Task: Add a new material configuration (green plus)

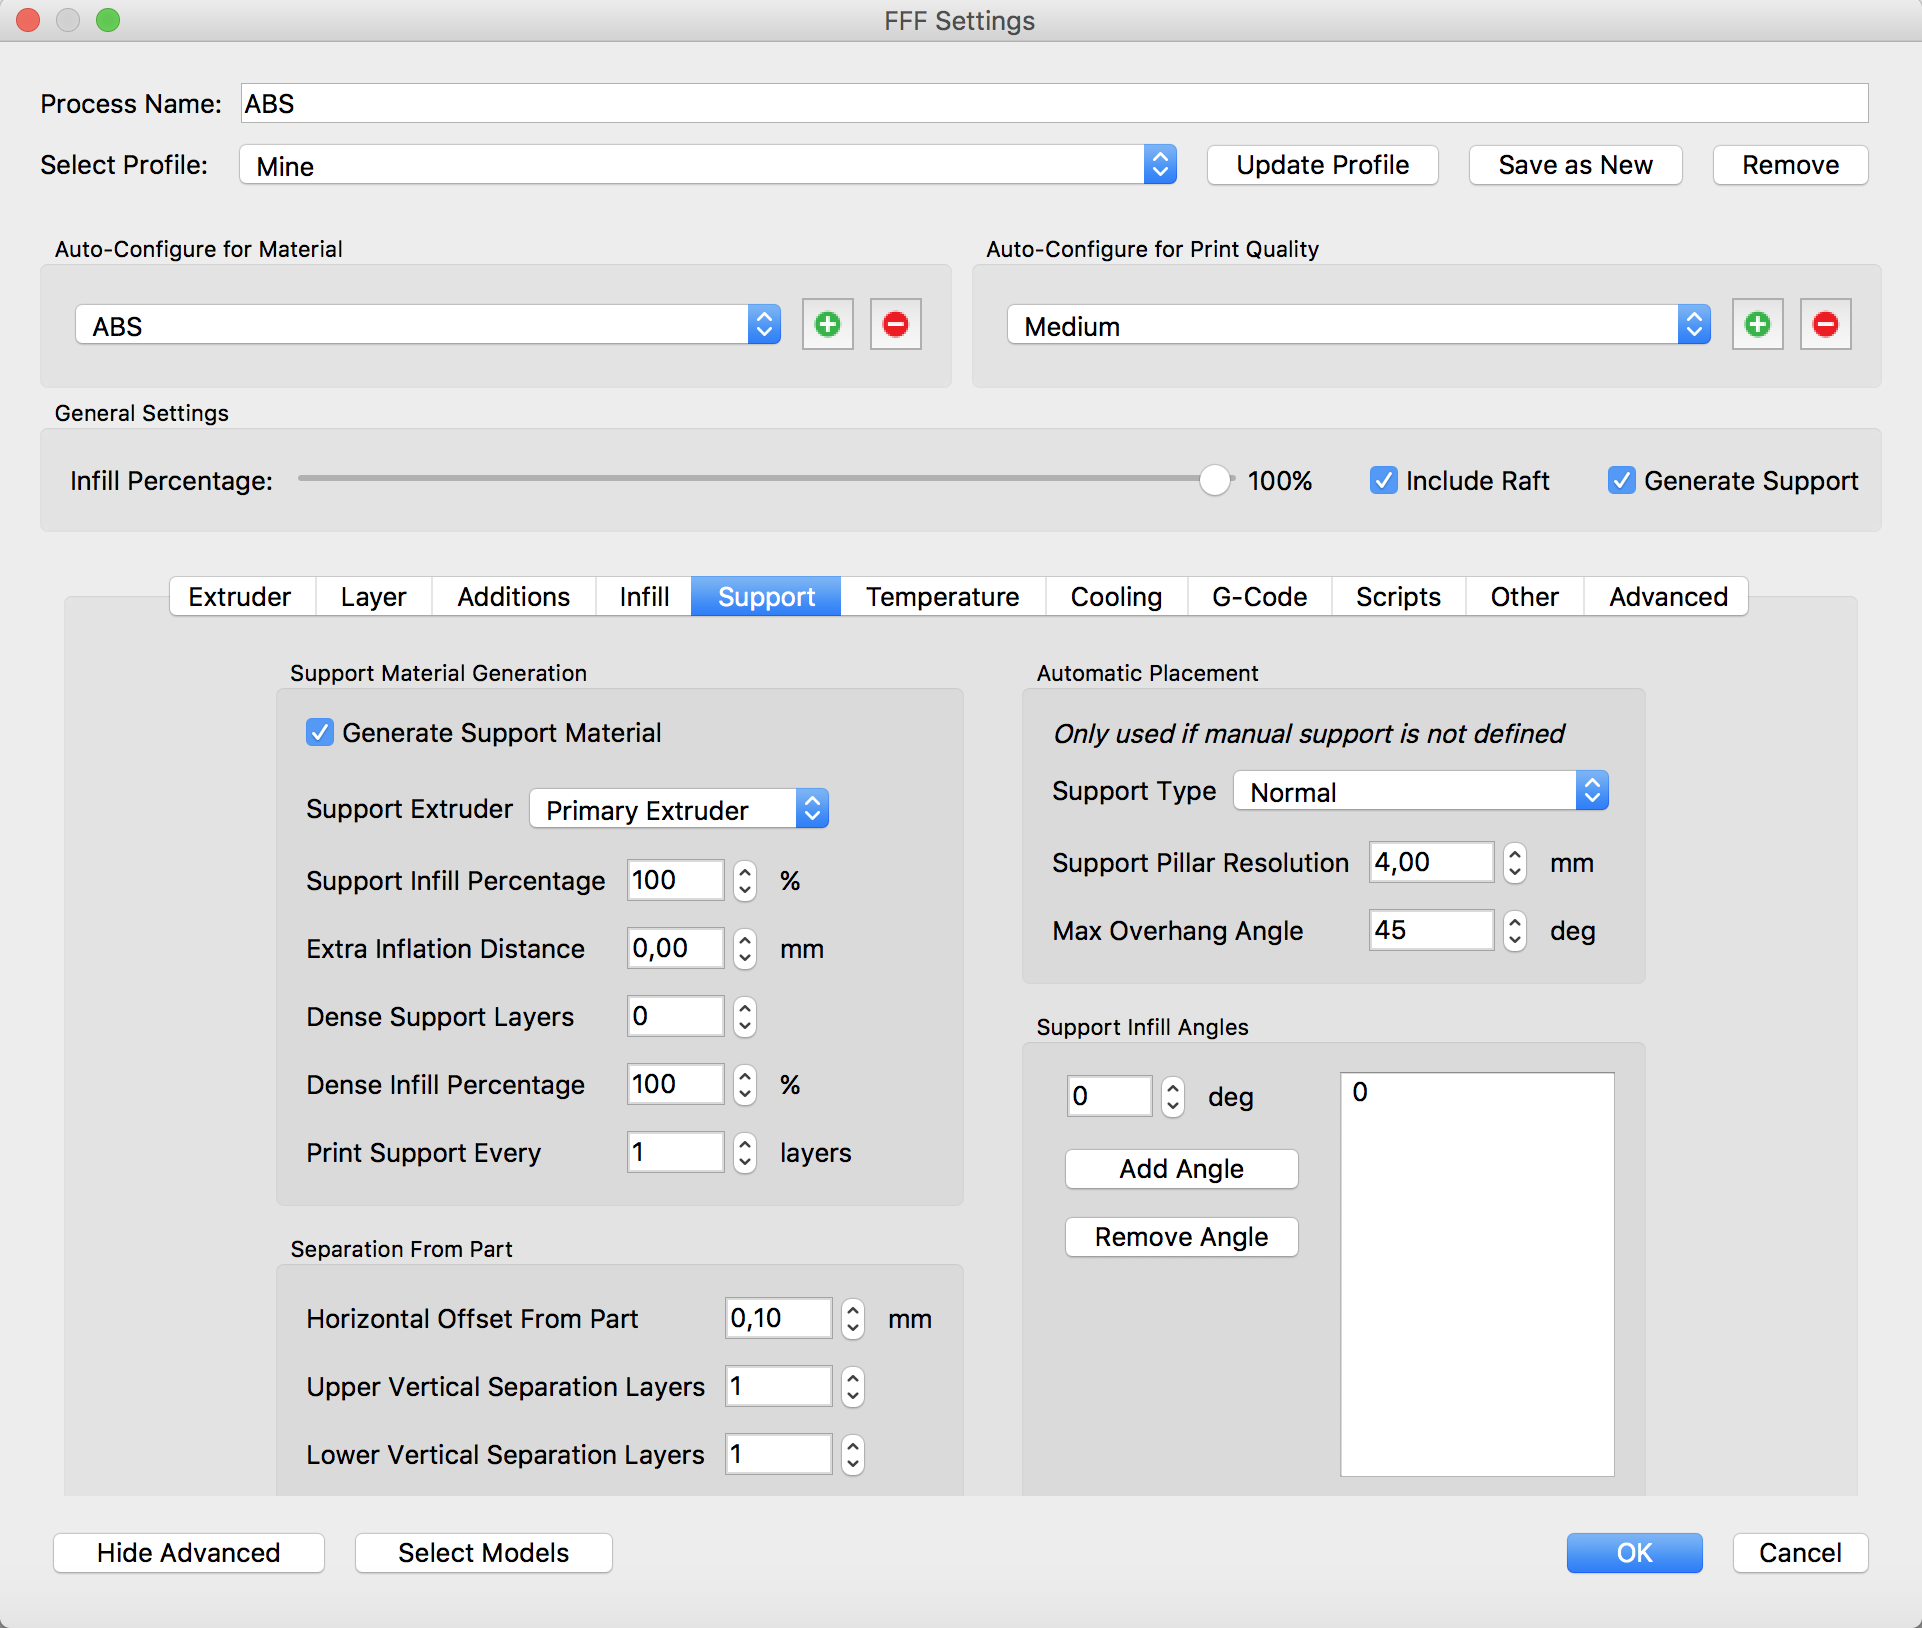Action: point(827,325)
